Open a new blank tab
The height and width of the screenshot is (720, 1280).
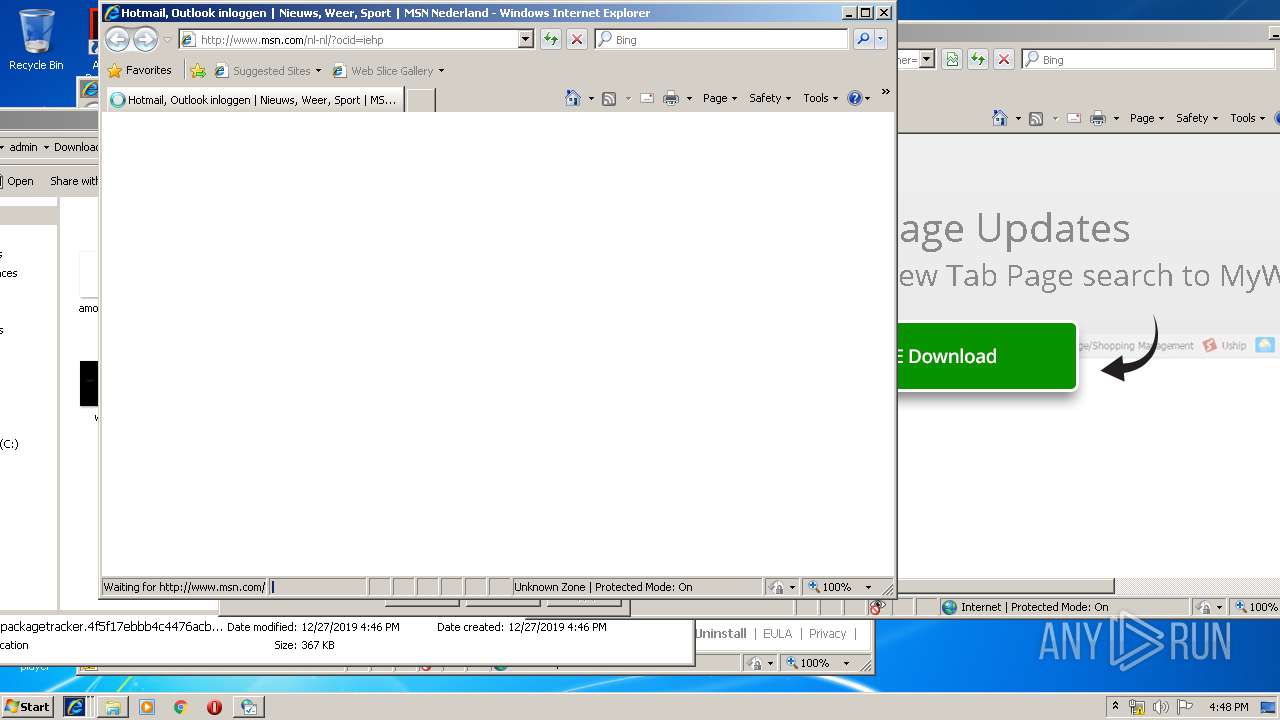(421, 99)
